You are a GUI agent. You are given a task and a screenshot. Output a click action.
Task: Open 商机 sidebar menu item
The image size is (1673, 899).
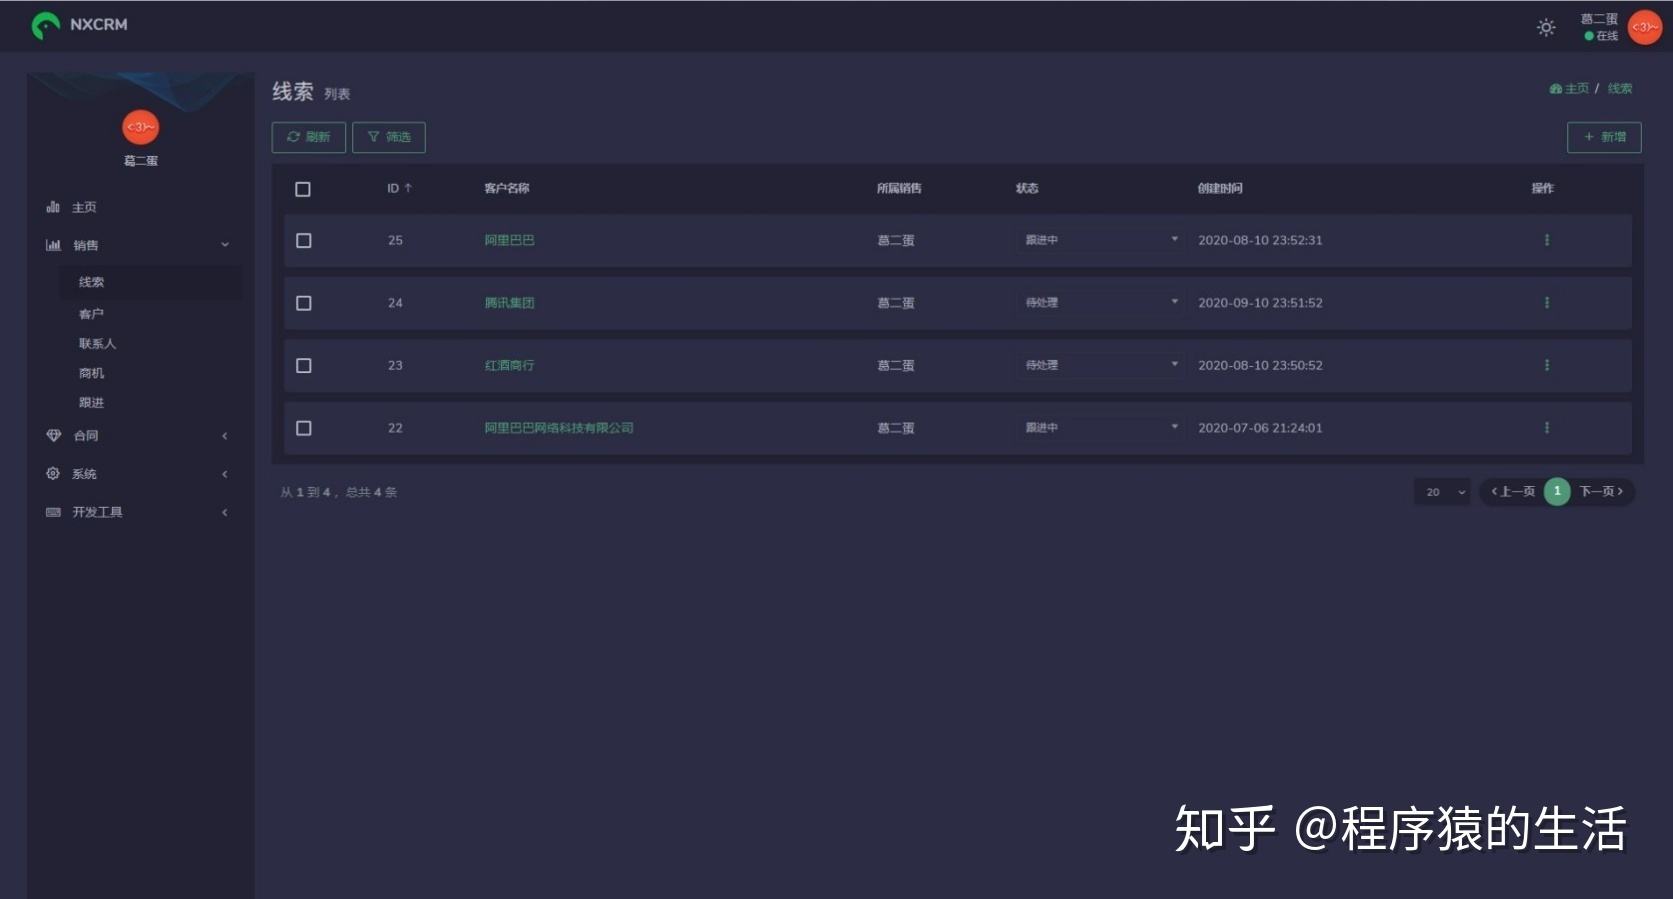[91, 373]
